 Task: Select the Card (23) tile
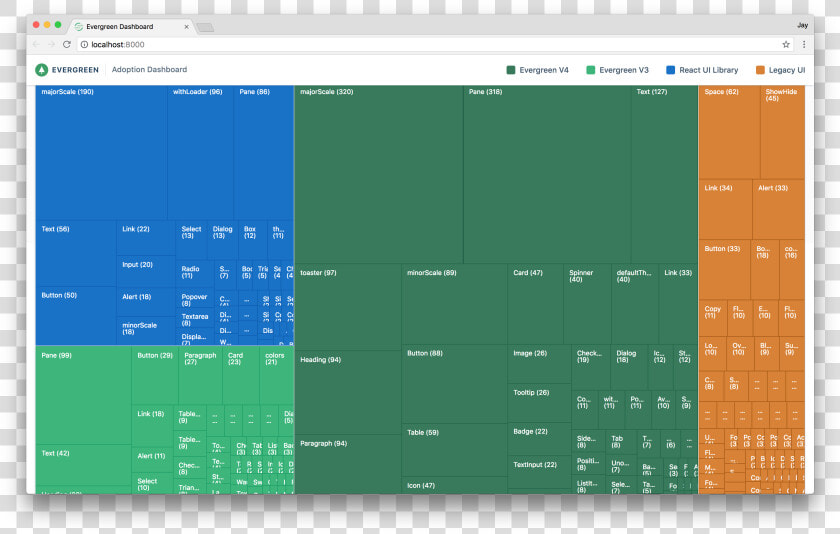(x=241, y=375)
